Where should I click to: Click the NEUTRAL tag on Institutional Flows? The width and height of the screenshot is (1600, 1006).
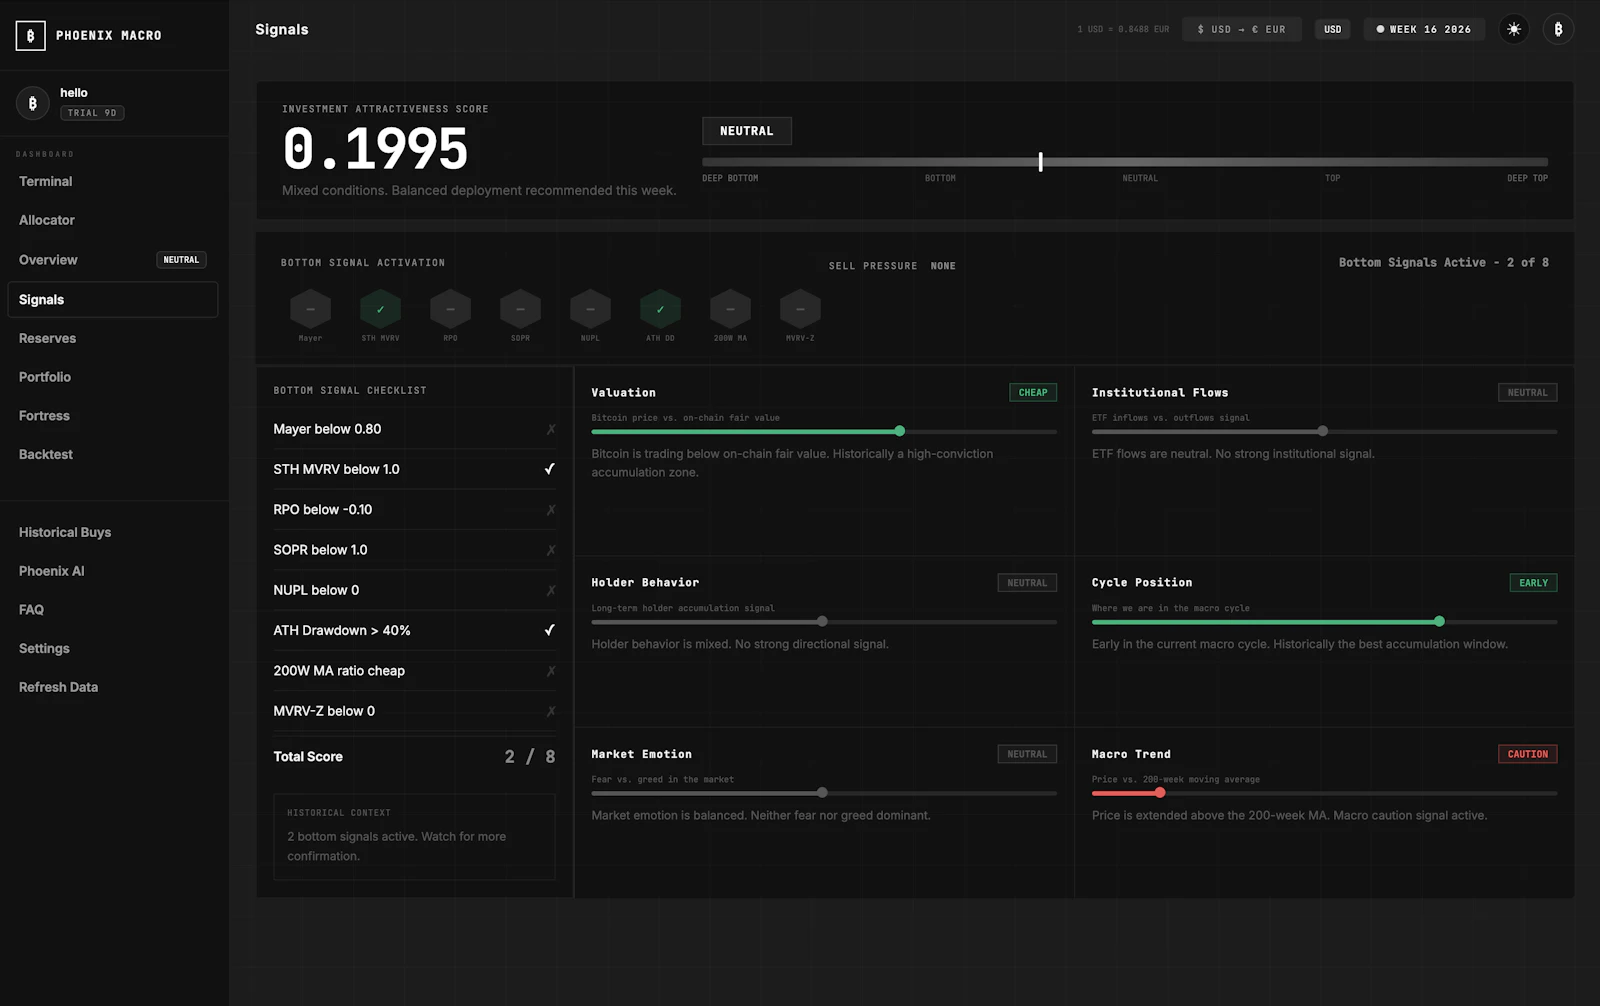[x=1527, y=393]
